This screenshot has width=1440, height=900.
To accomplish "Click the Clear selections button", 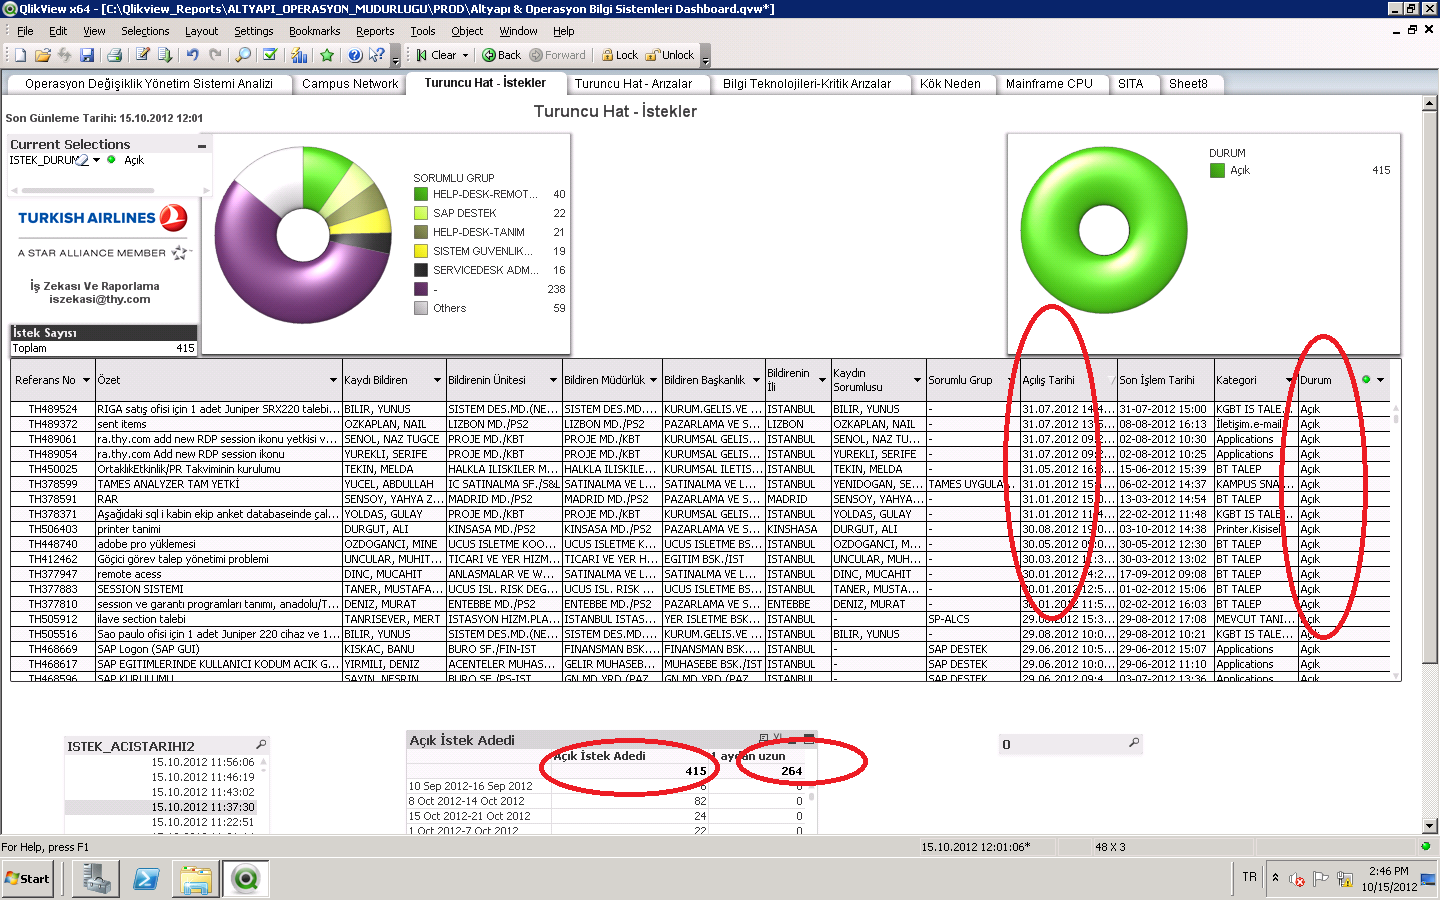I will 437,55.
